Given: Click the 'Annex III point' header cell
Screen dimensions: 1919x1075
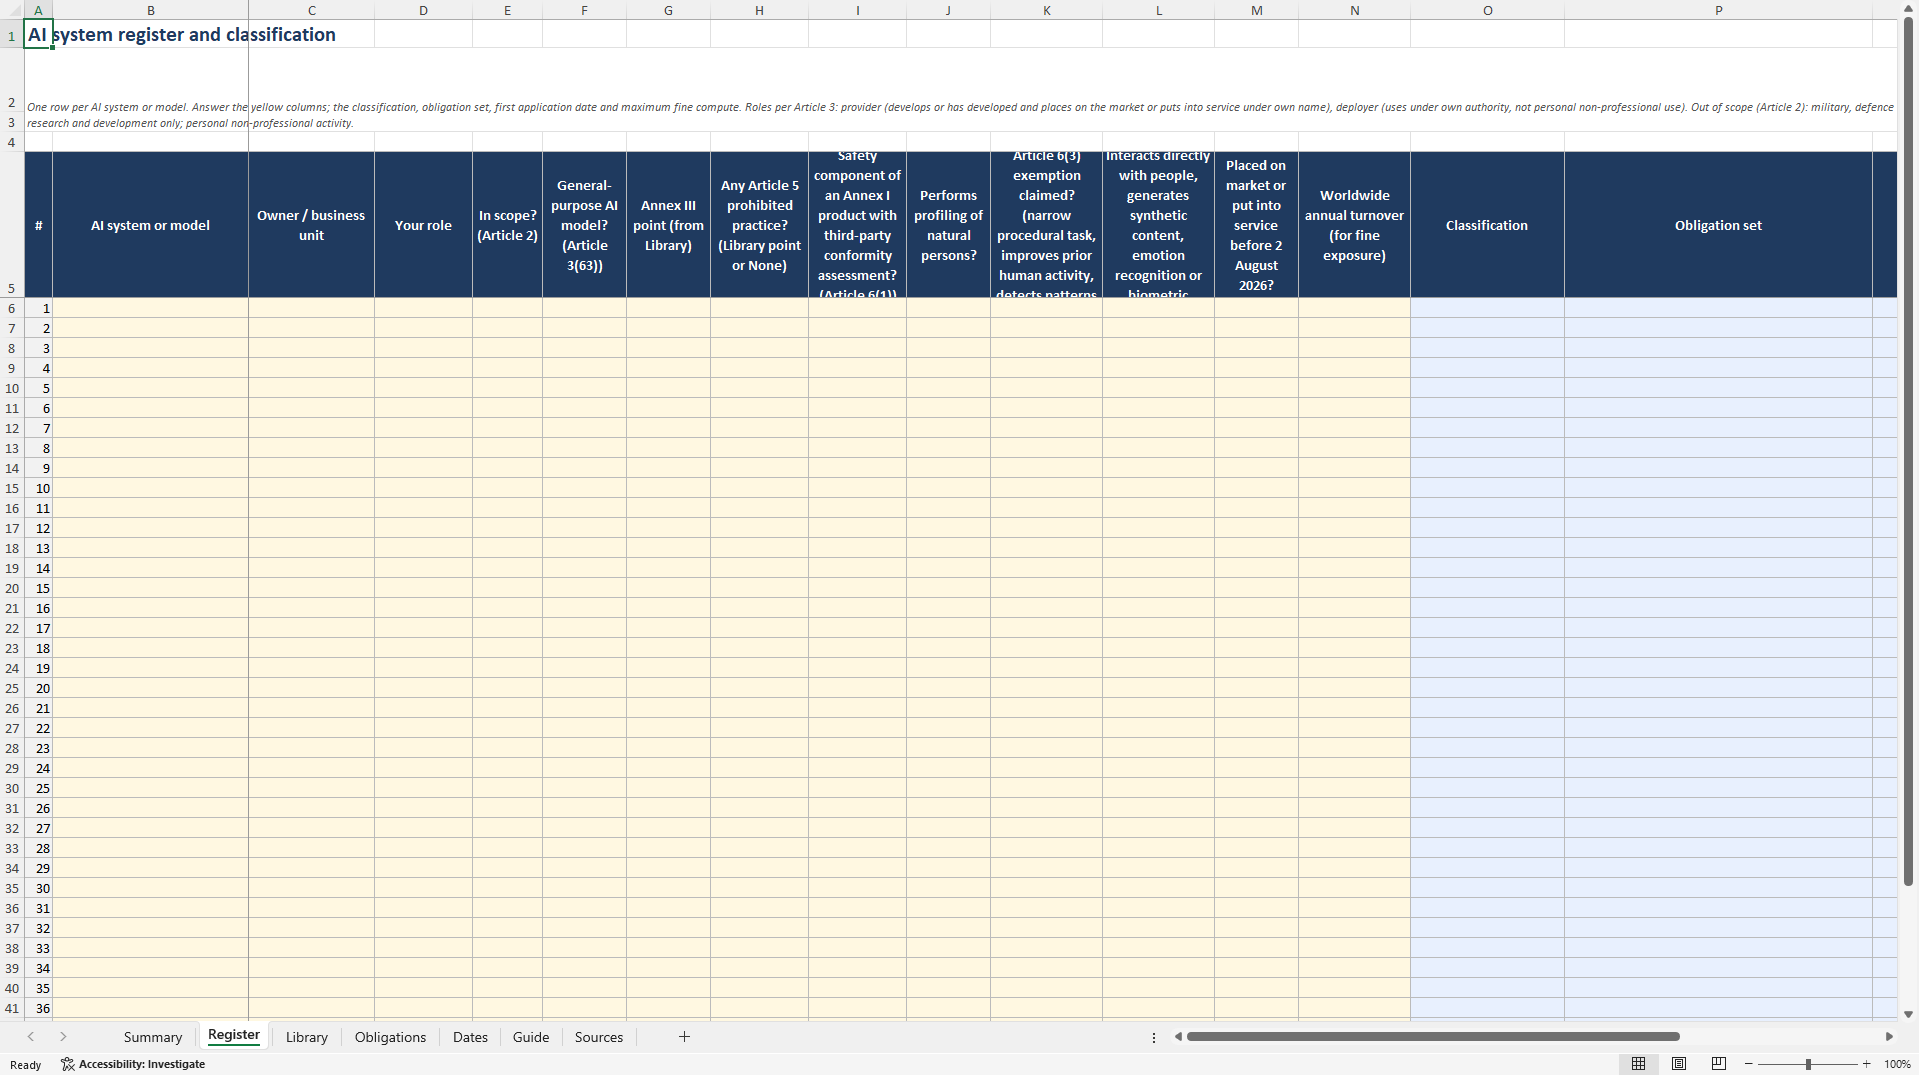Looking at the screenshot, I should tap(668, 225).
